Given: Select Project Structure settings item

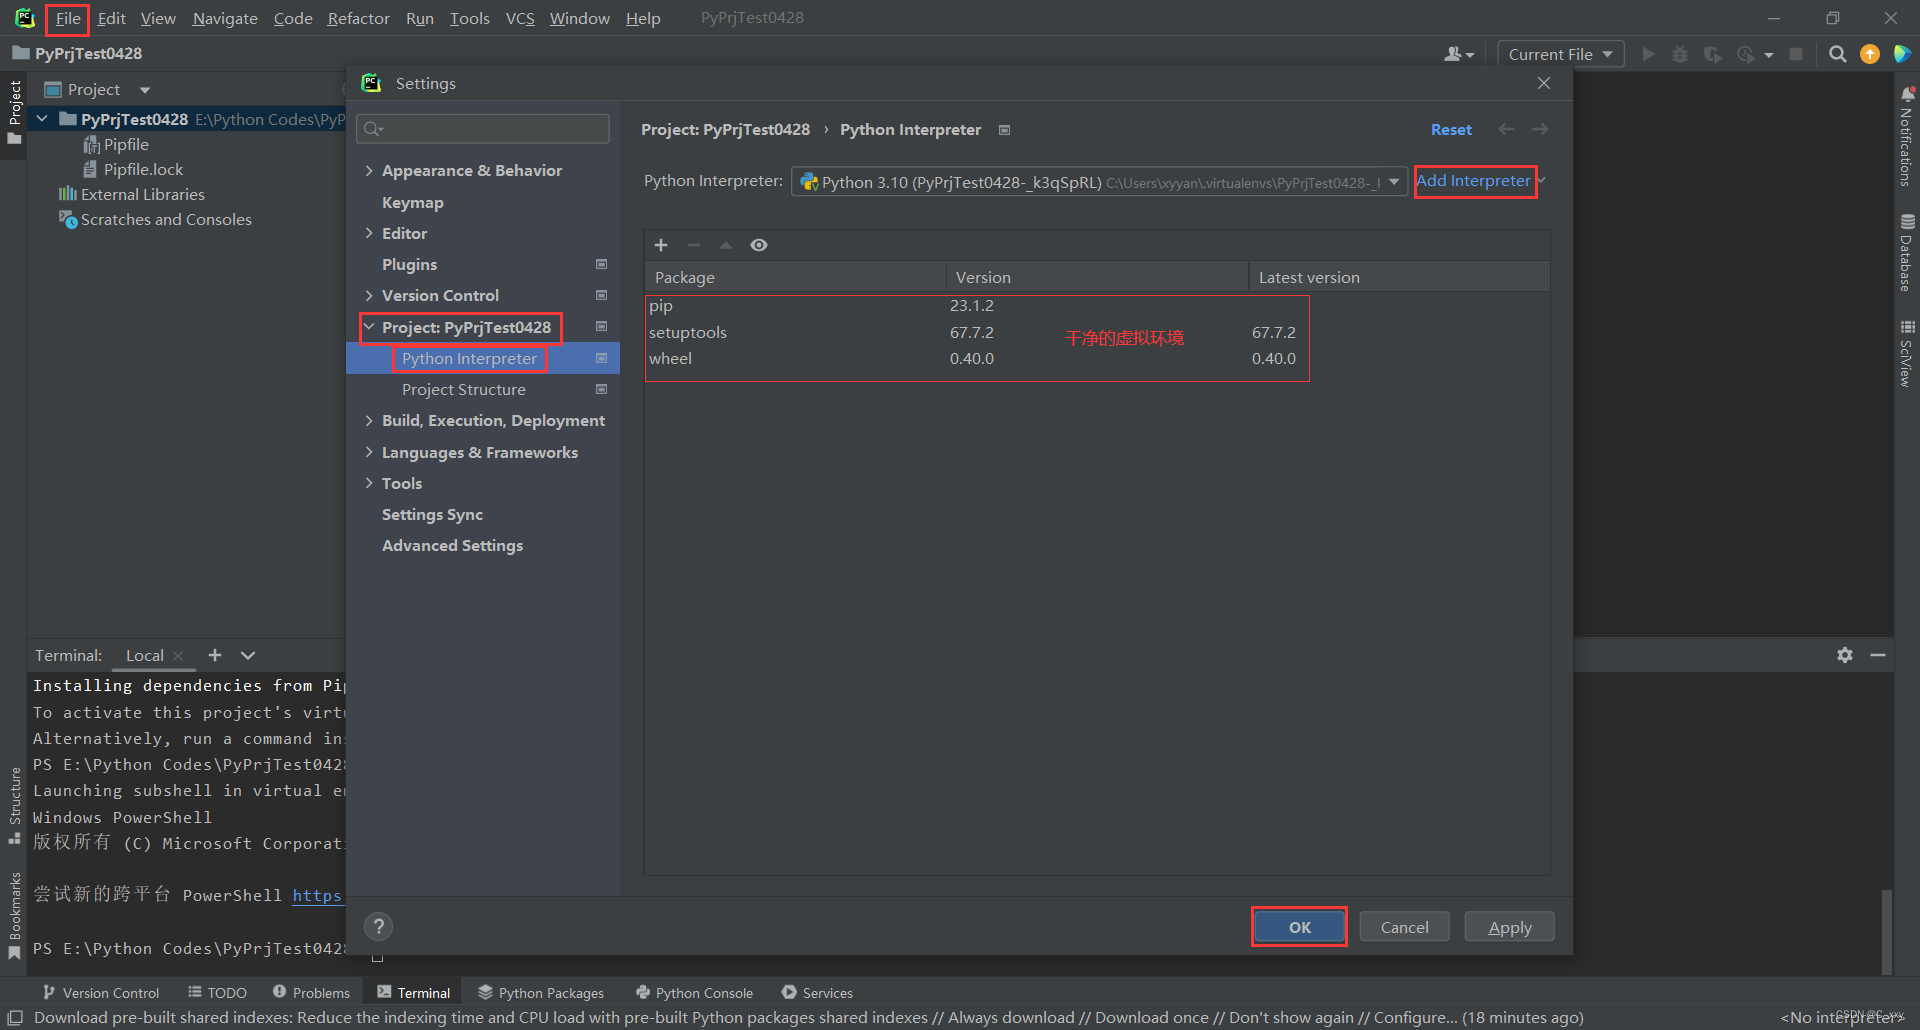Looking at the screenshot, I should 464,390.
